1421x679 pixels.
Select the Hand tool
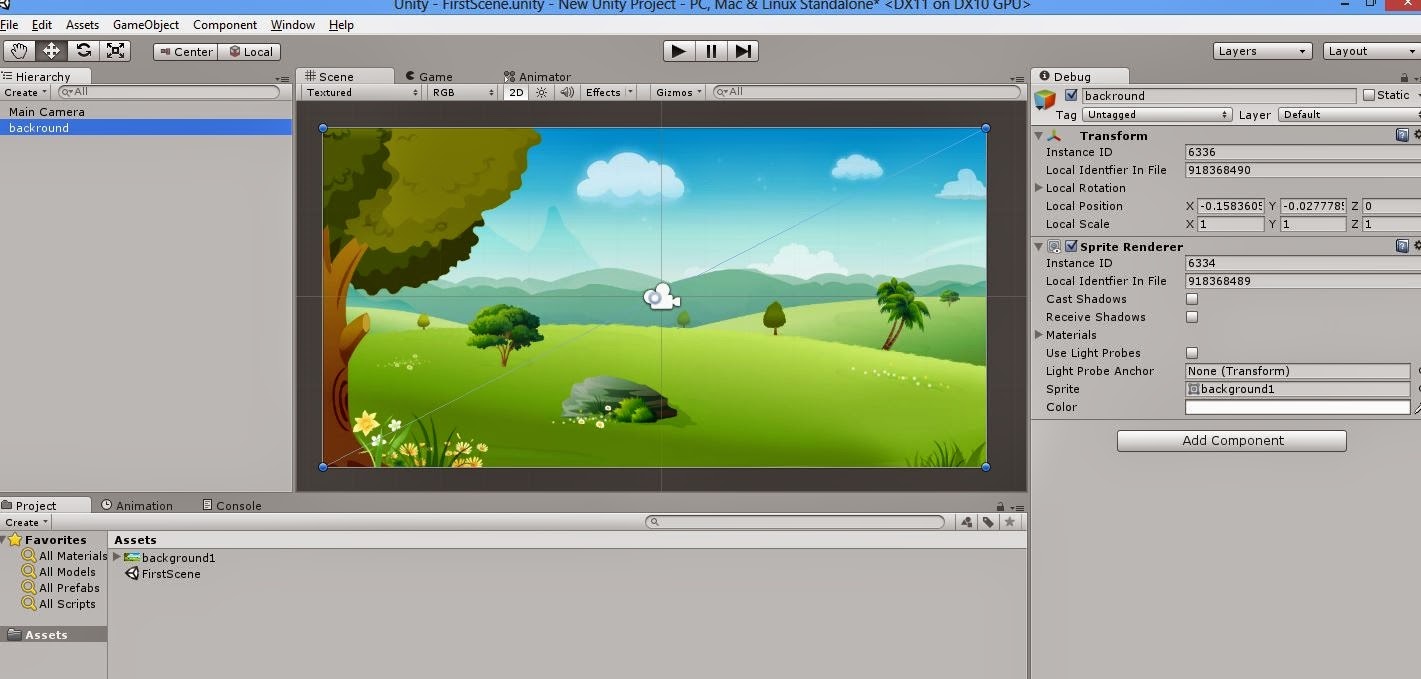(x=17, y=50)
